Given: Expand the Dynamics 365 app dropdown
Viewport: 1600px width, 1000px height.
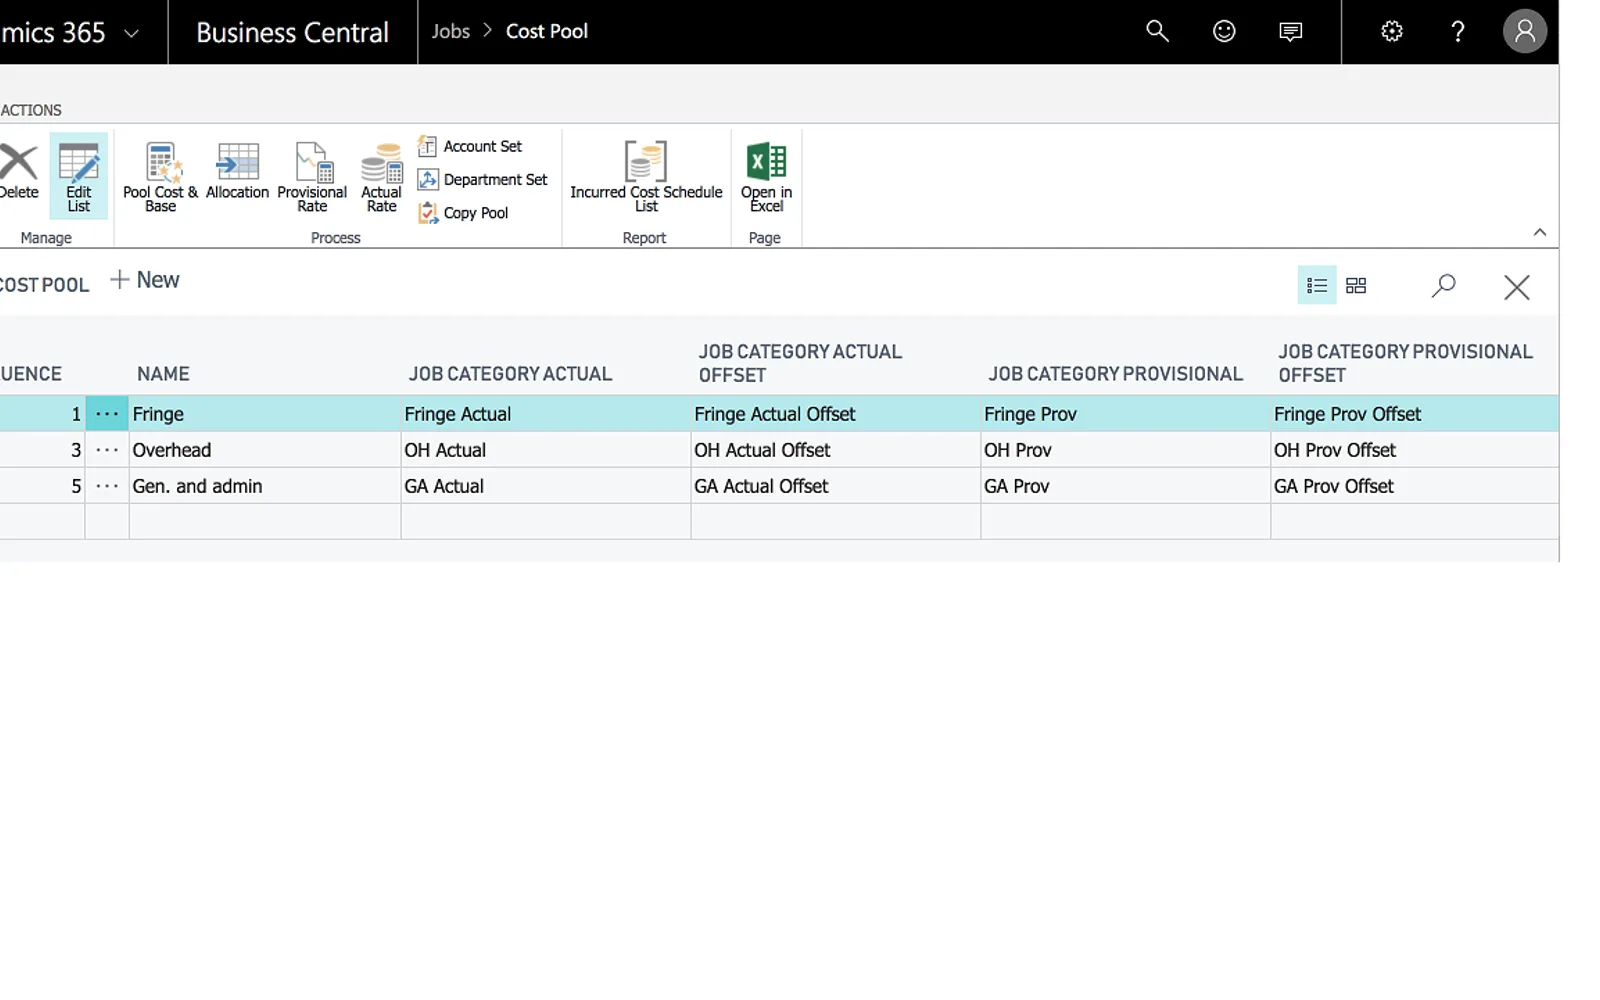Looking at the screenshot, I should (131, 33).
